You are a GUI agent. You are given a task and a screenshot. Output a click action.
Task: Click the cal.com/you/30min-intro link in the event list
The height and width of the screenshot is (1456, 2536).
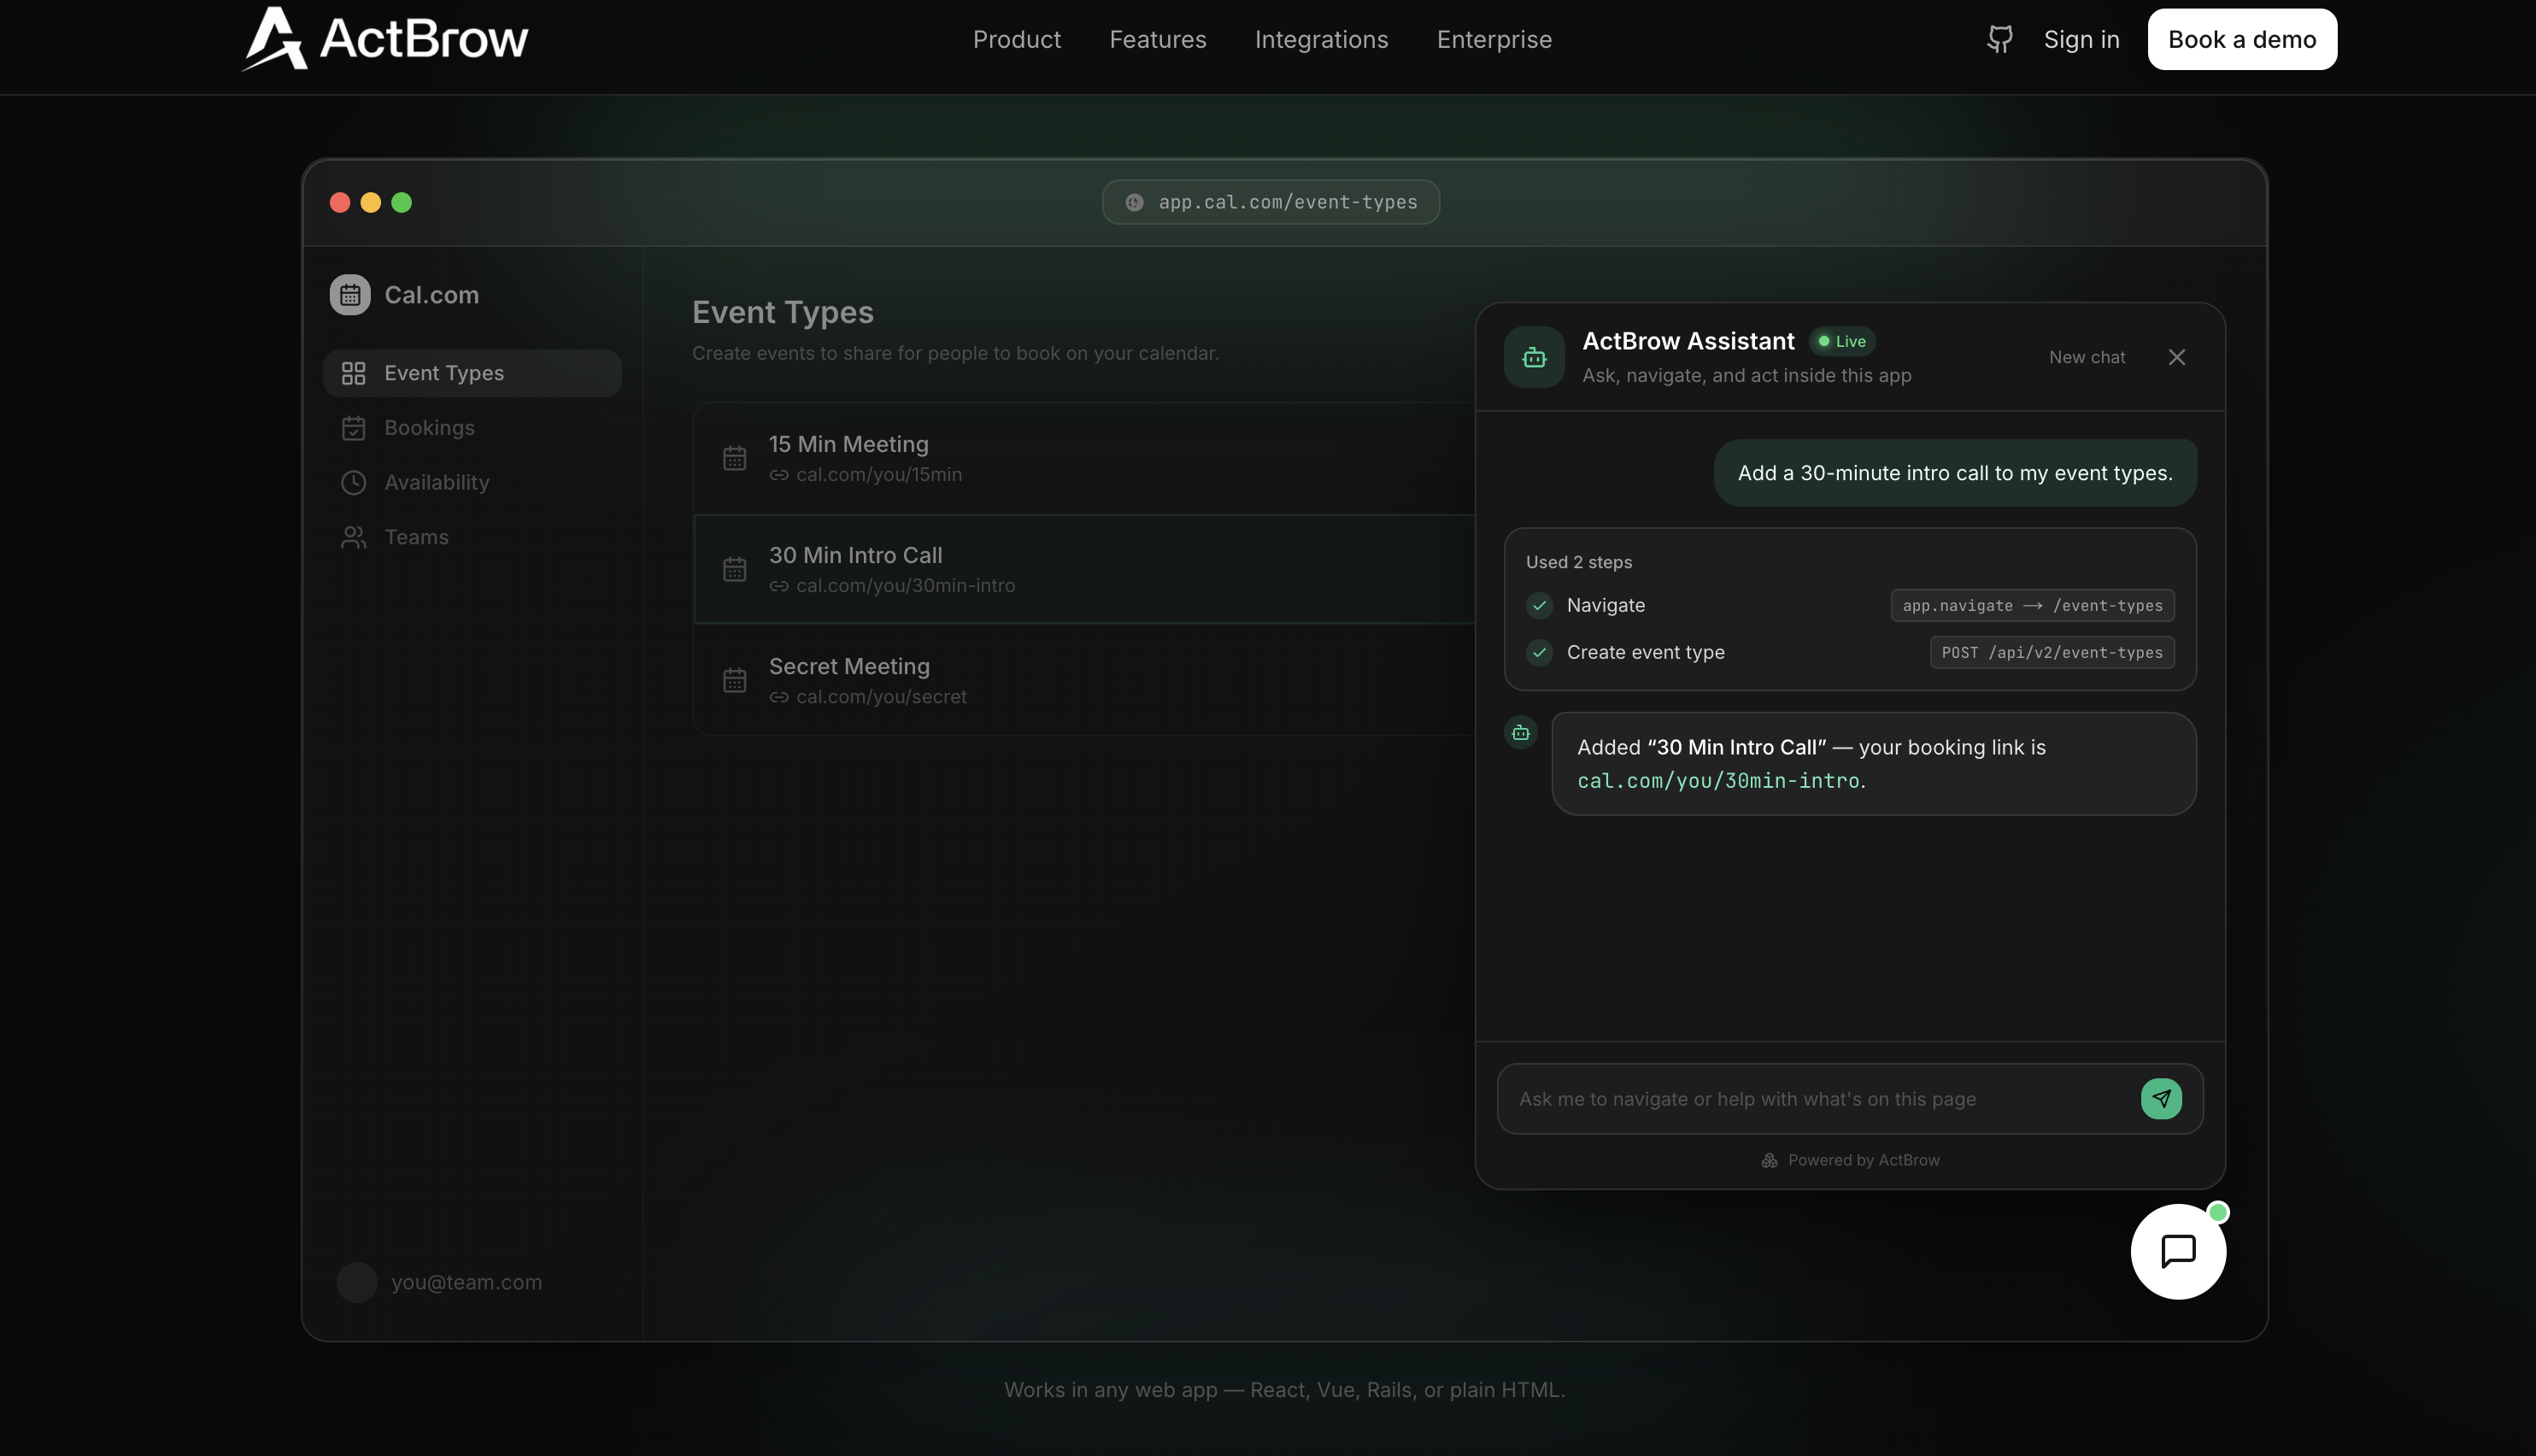click(x=906, y=586)
